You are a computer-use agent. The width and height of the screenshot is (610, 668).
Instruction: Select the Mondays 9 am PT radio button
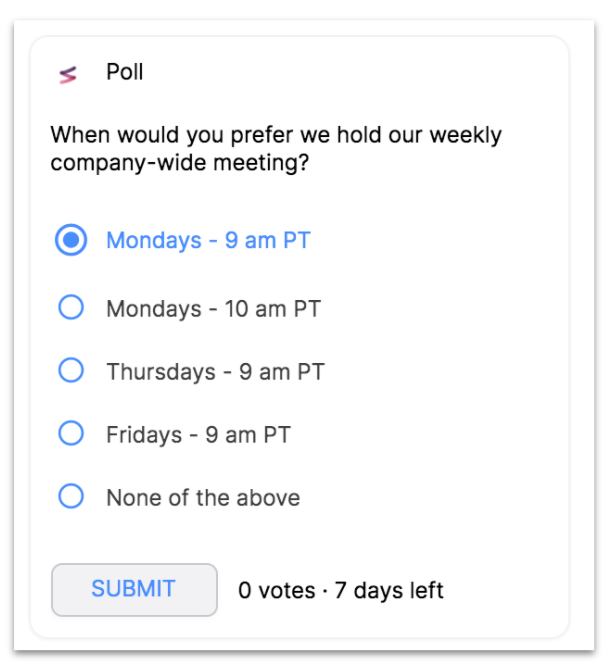point(71,240)
